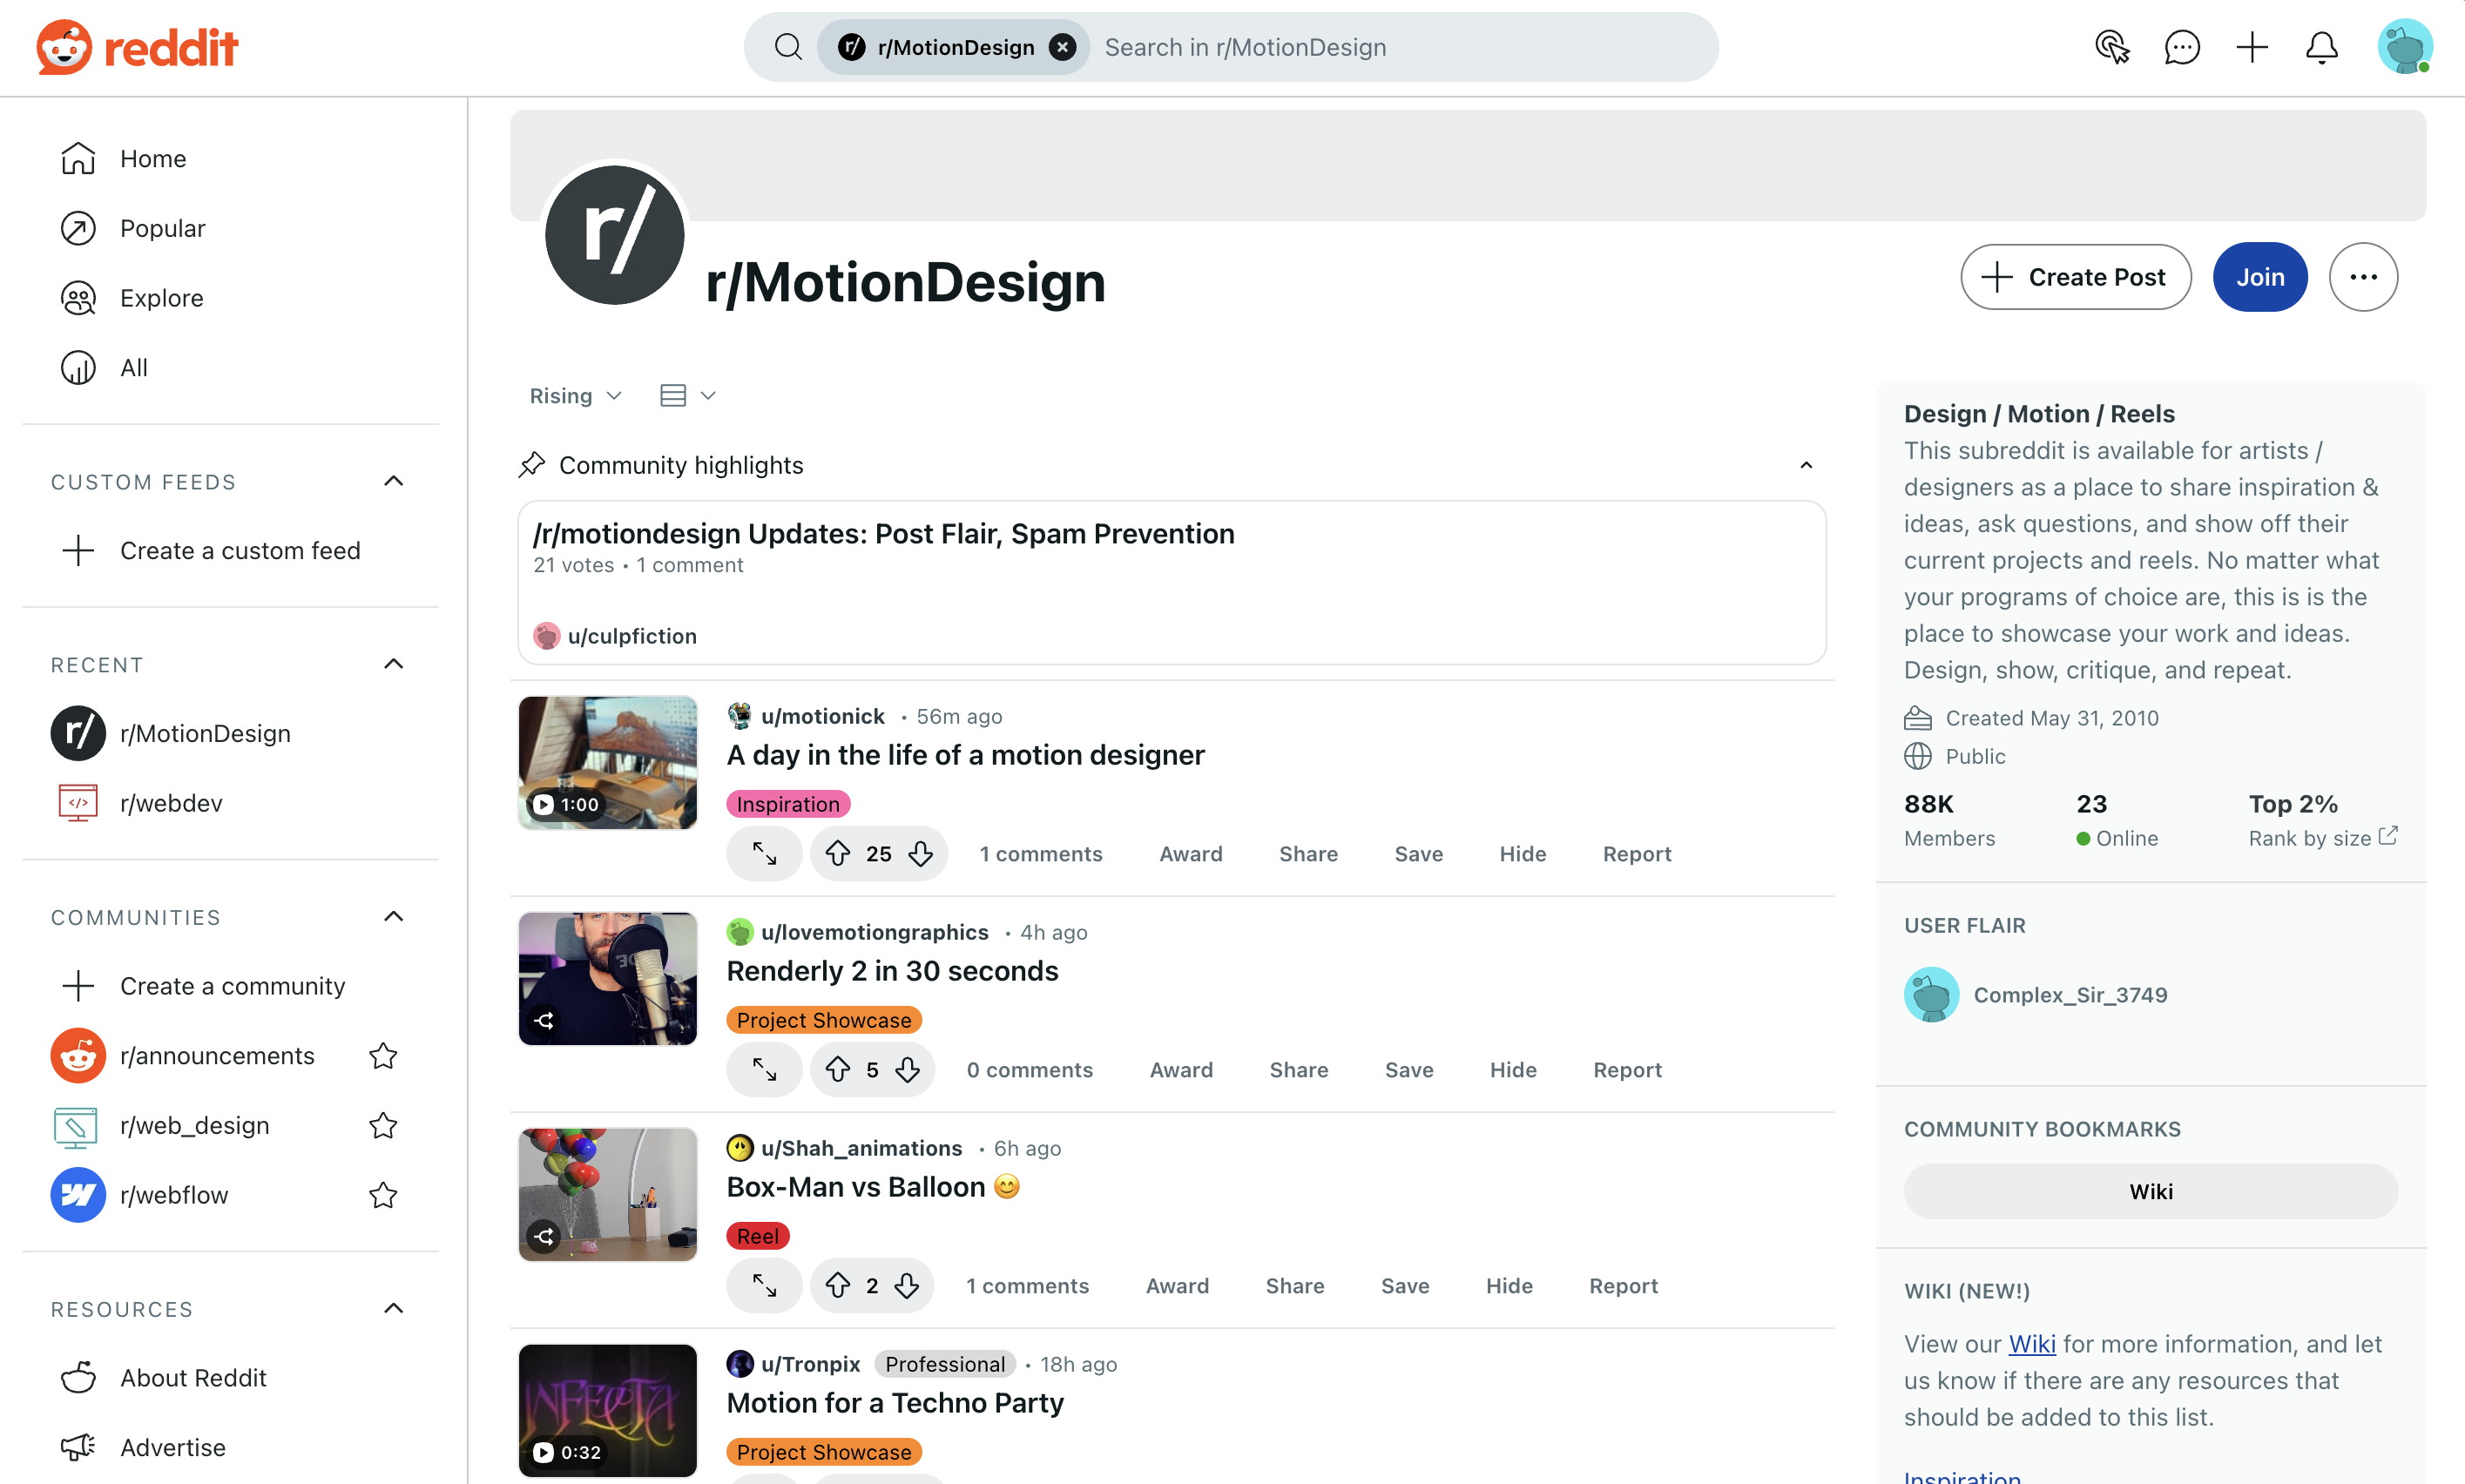Click Create a community
Viewport: 2465px width, 1484px height.
coord(231,986)
